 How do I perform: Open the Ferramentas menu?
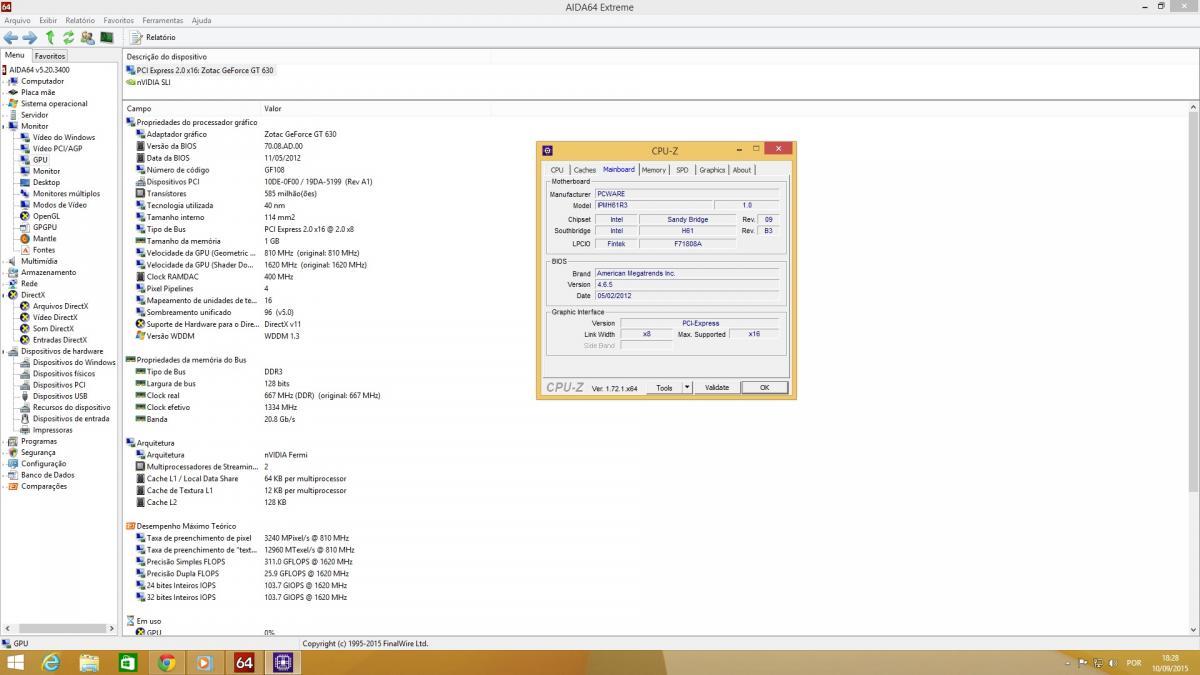coord(162,20)
